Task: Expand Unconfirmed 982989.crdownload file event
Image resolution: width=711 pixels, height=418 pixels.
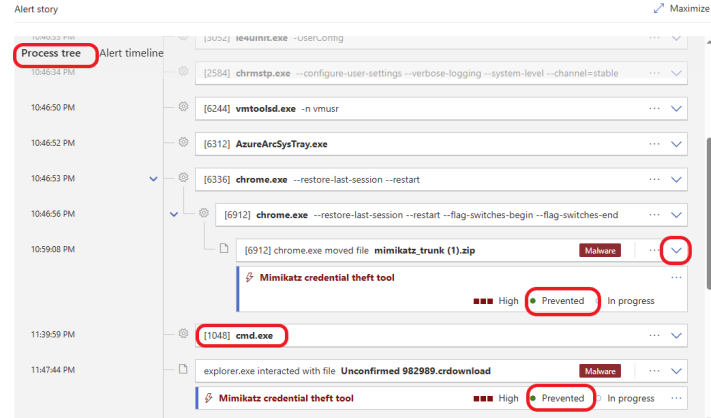Action: (676, 371)
